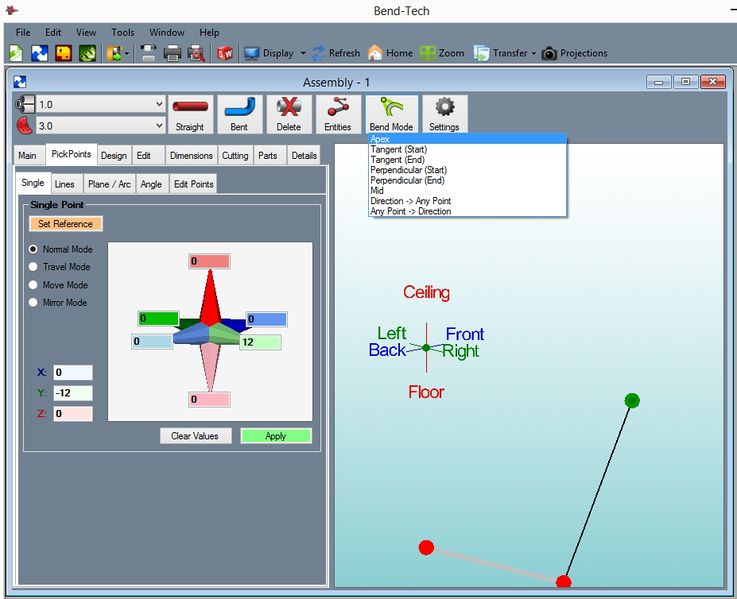Open the Window menu
Image resolution: width=737 pixels, height=599 pixels.
[166, 32]
